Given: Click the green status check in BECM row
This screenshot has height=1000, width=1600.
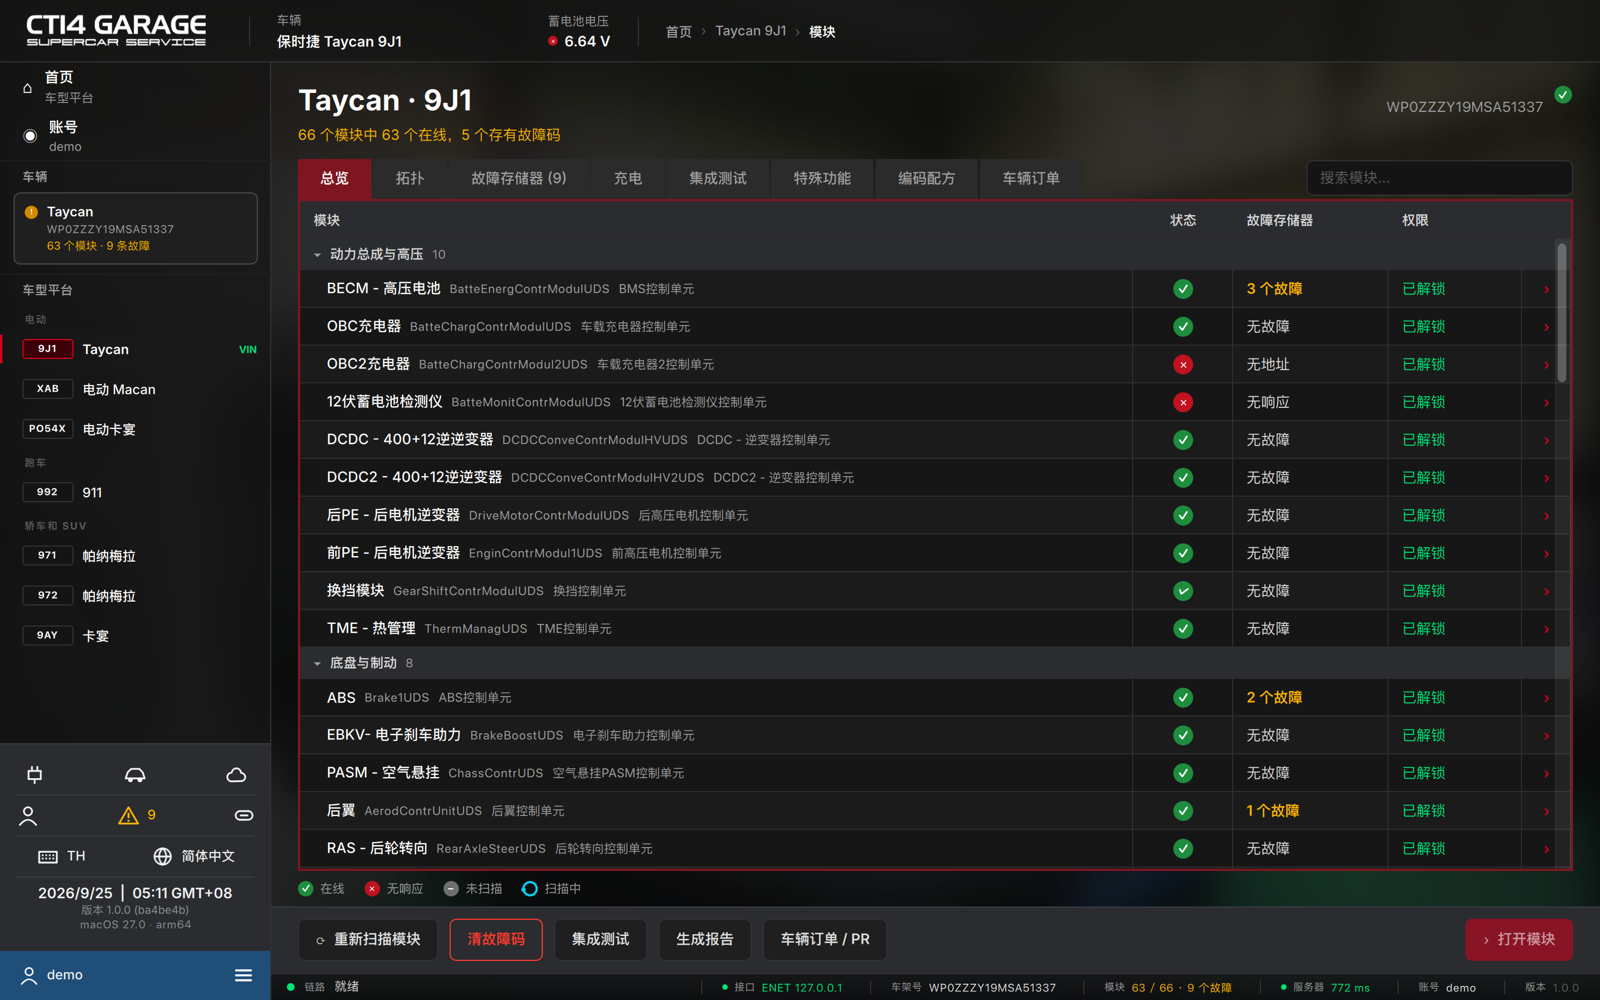Looking at the screenshot, I should (1183, 289).
